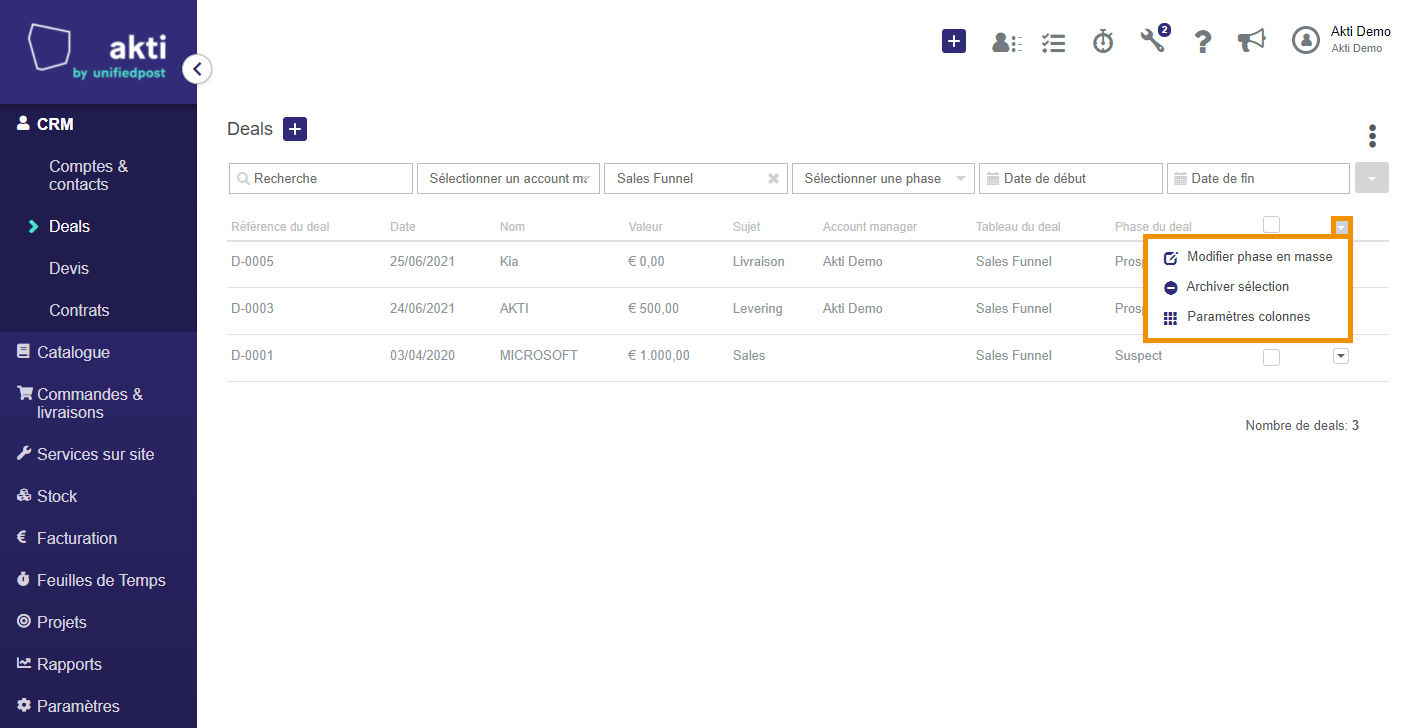Expand the Sélectionner une phase dropdown

[x=883, y=178]
